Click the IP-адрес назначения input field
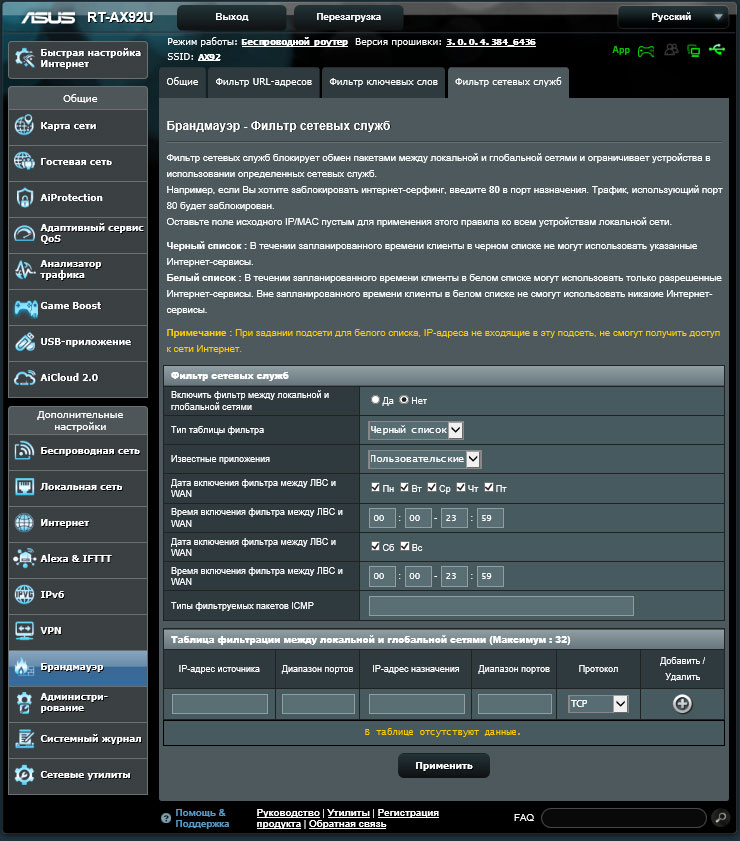The width and height of the screenshot is (740, 841). click(x=417, y=703)
